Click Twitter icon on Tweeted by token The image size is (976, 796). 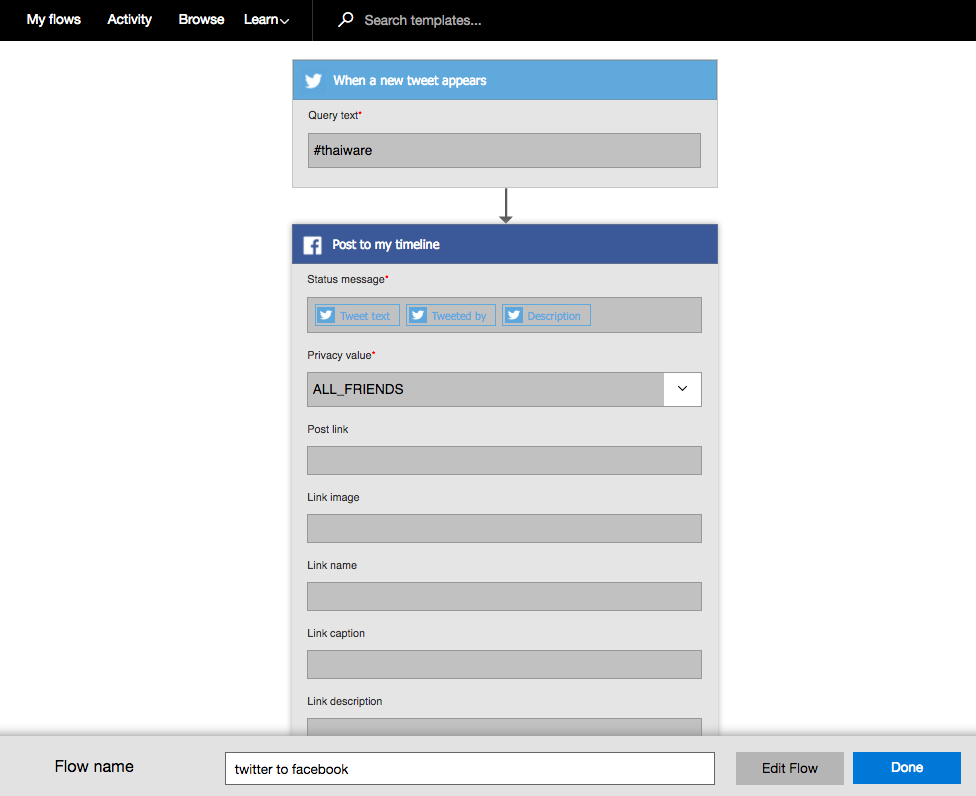coord(418,316)
